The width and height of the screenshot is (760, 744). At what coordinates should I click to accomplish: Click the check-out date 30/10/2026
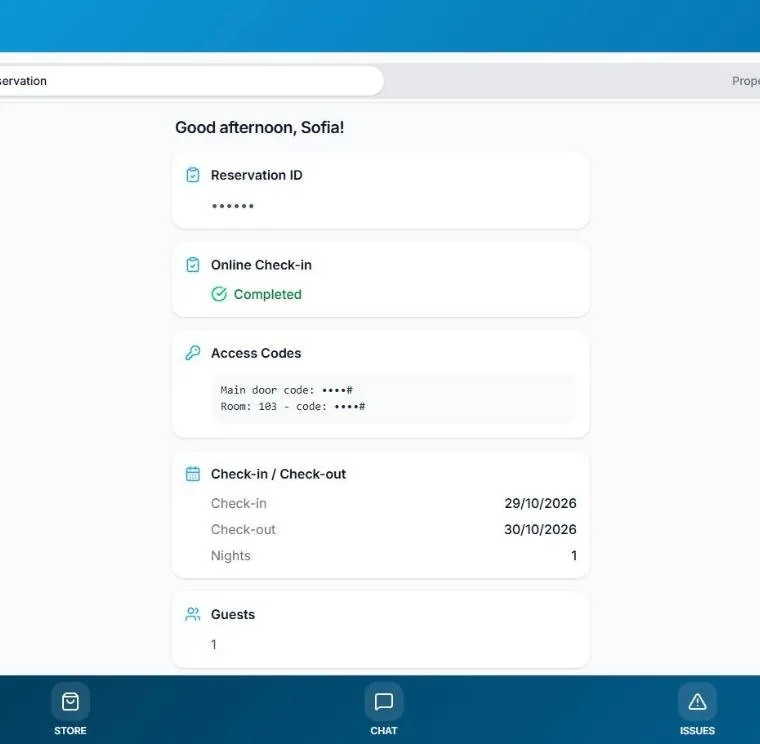click(x=540, y=529)
